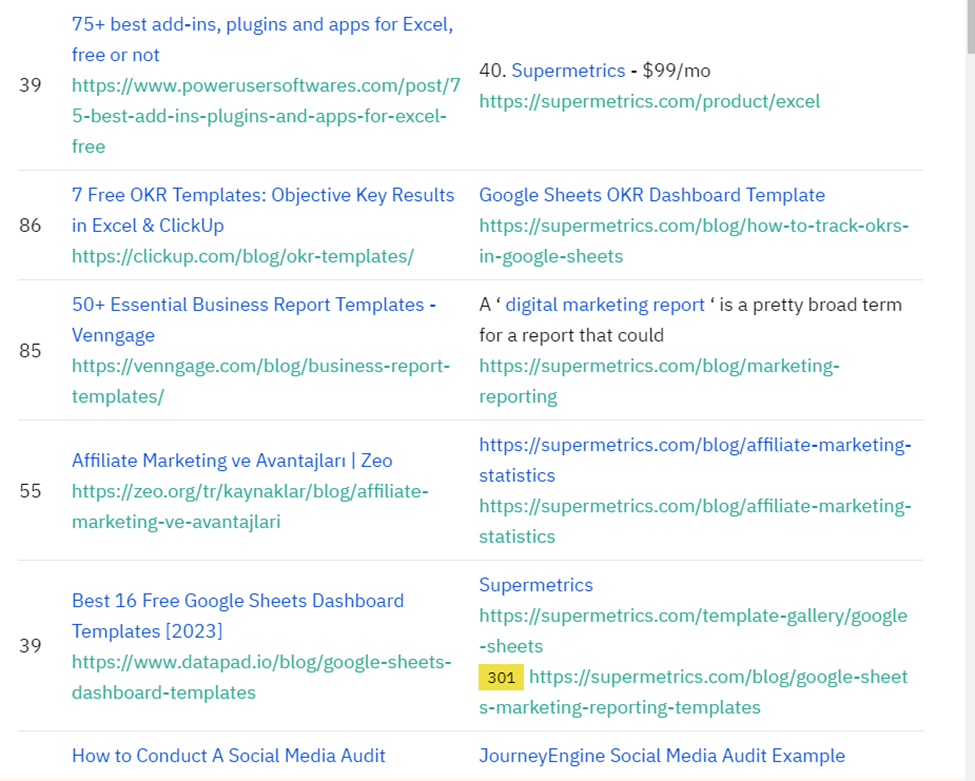Select the value 85 in the Venngage row

[30, 350]
